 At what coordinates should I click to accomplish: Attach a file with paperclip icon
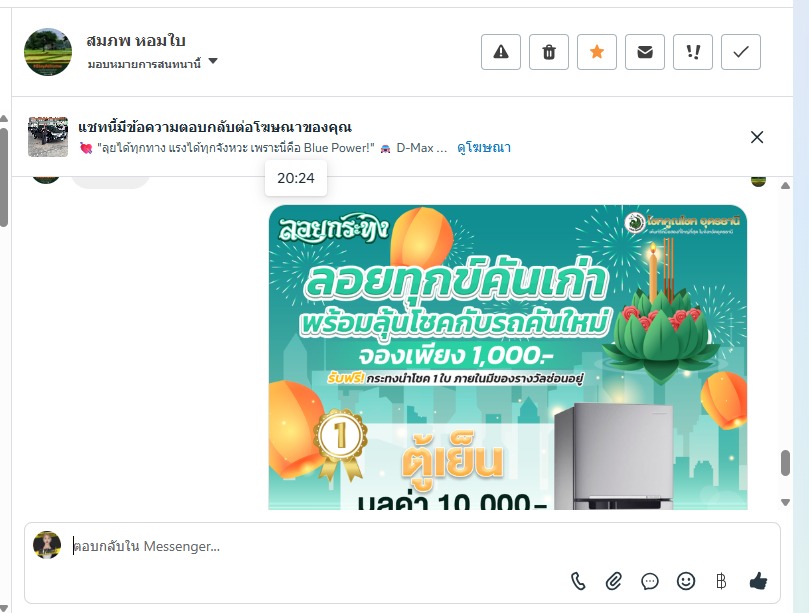613,581
